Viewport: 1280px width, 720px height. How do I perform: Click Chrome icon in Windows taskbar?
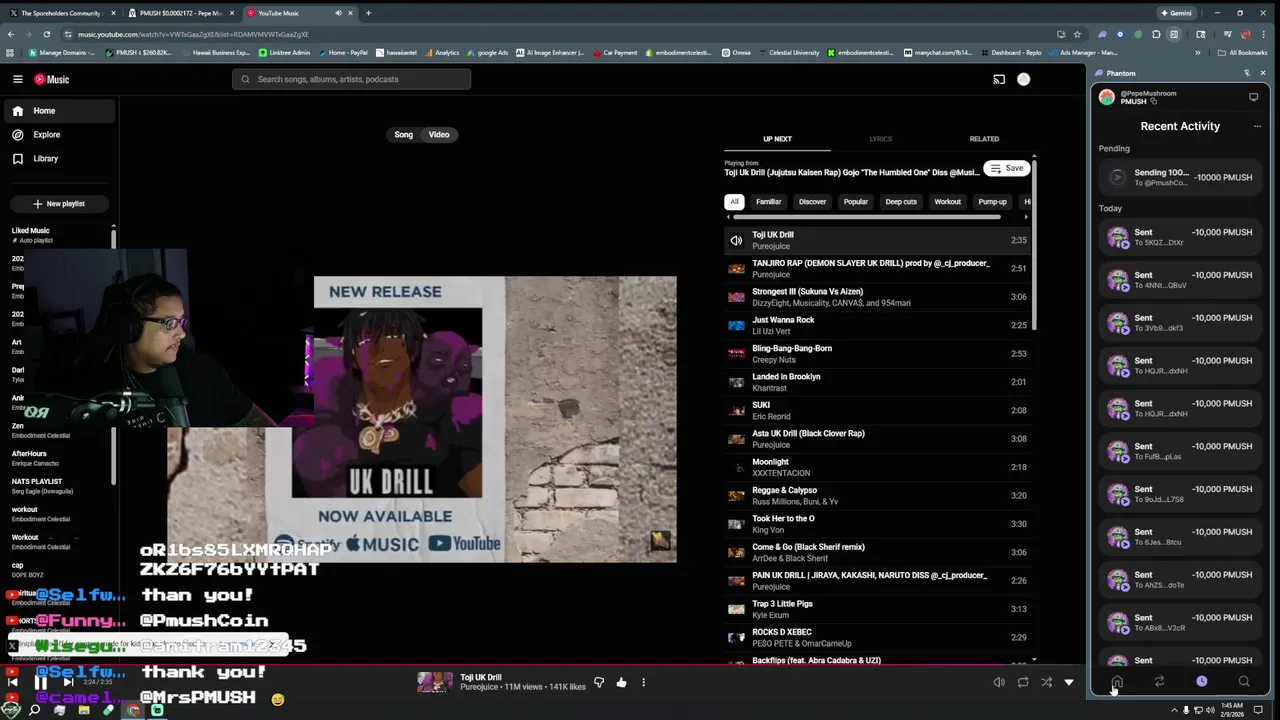point(133,710)
